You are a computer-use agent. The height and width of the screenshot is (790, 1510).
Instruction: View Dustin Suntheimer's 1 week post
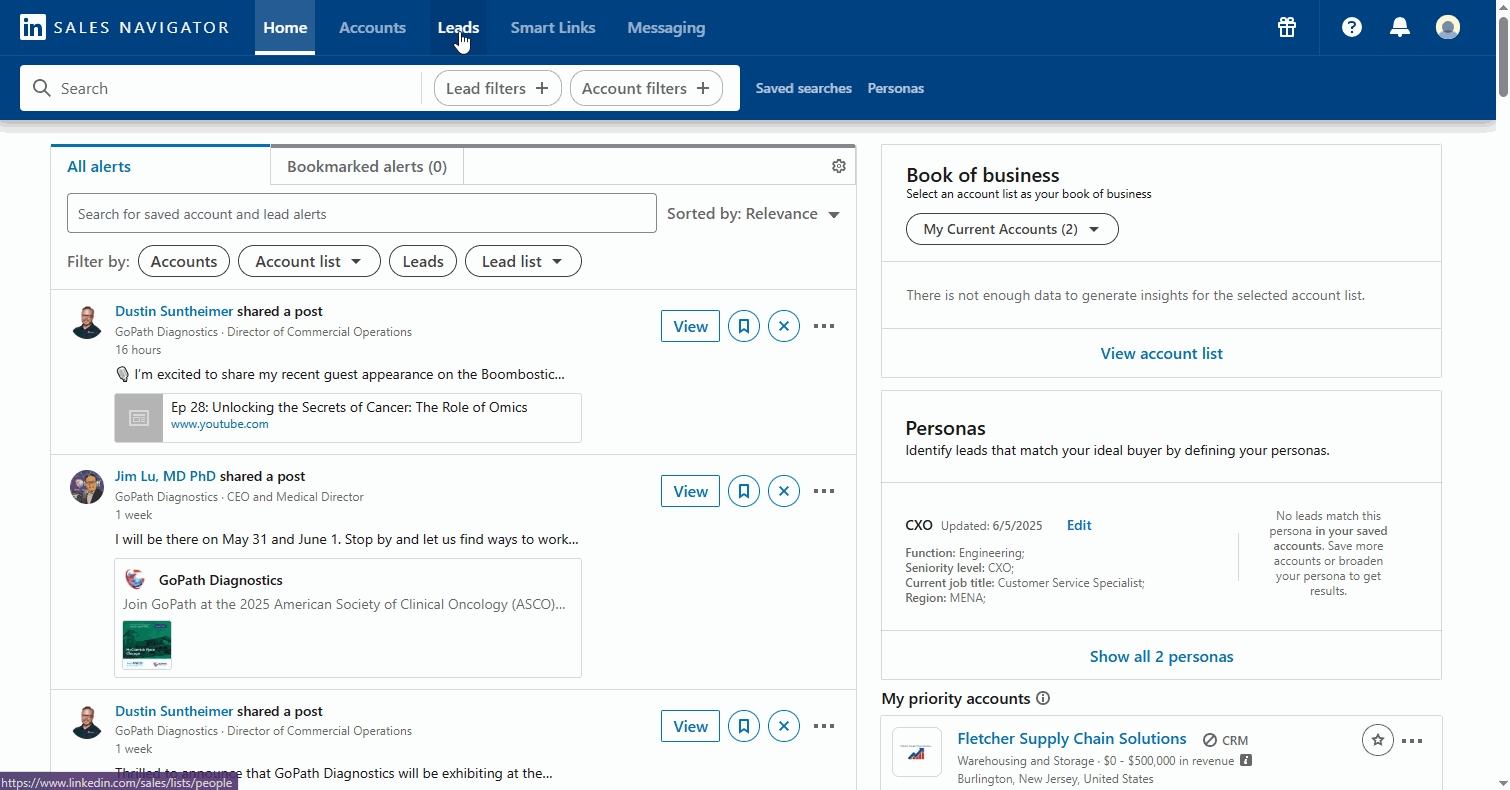[x=690, y=726]
